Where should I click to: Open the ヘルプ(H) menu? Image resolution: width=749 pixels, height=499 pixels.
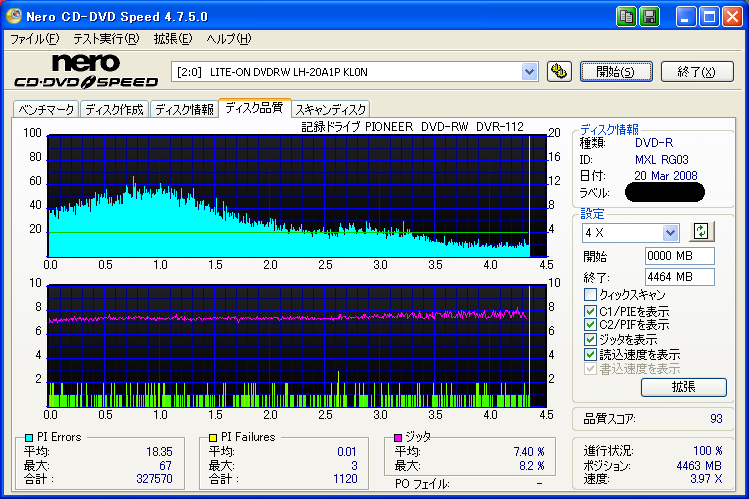point(229,39)
